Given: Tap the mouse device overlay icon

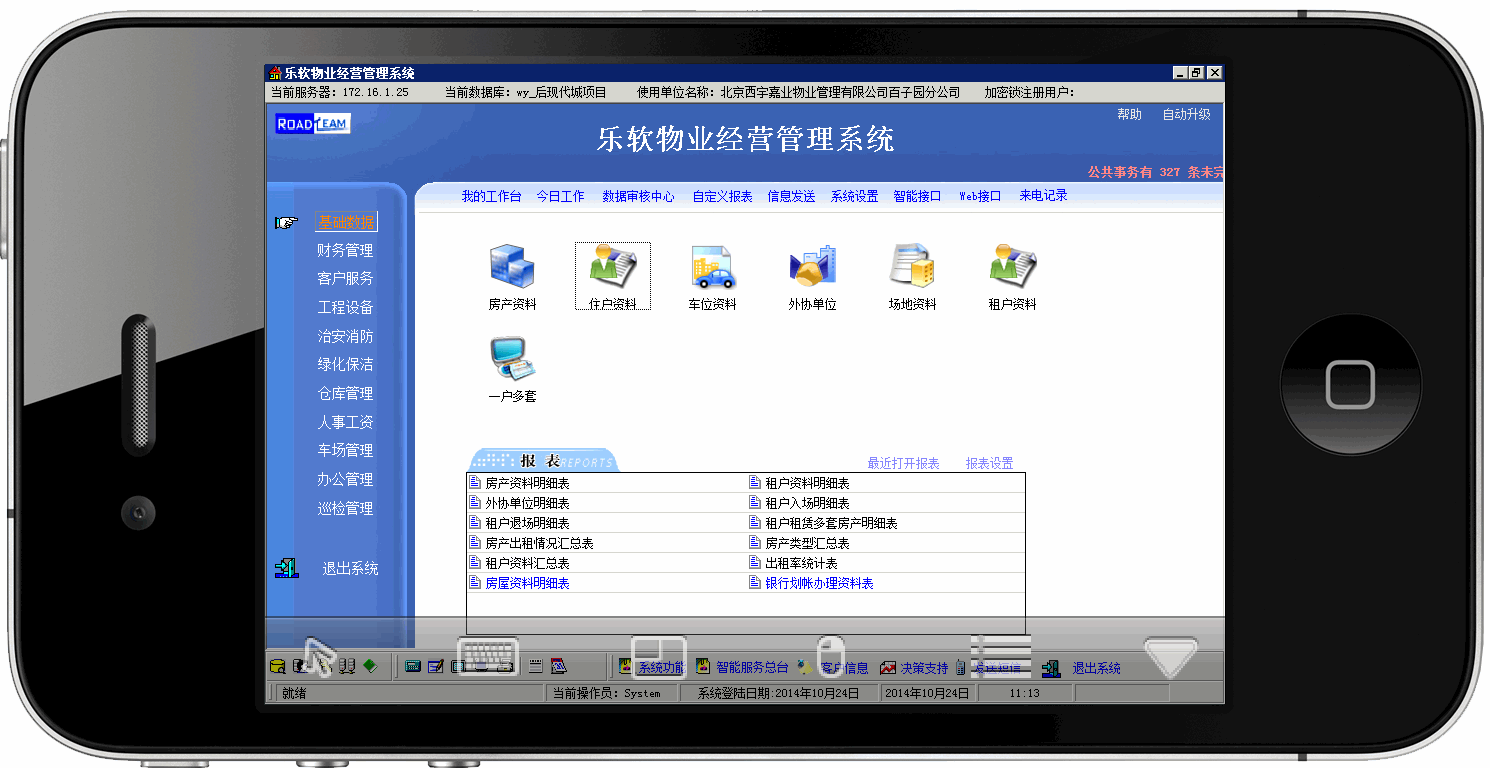Looking at the screenshot, I should (831, 656).
